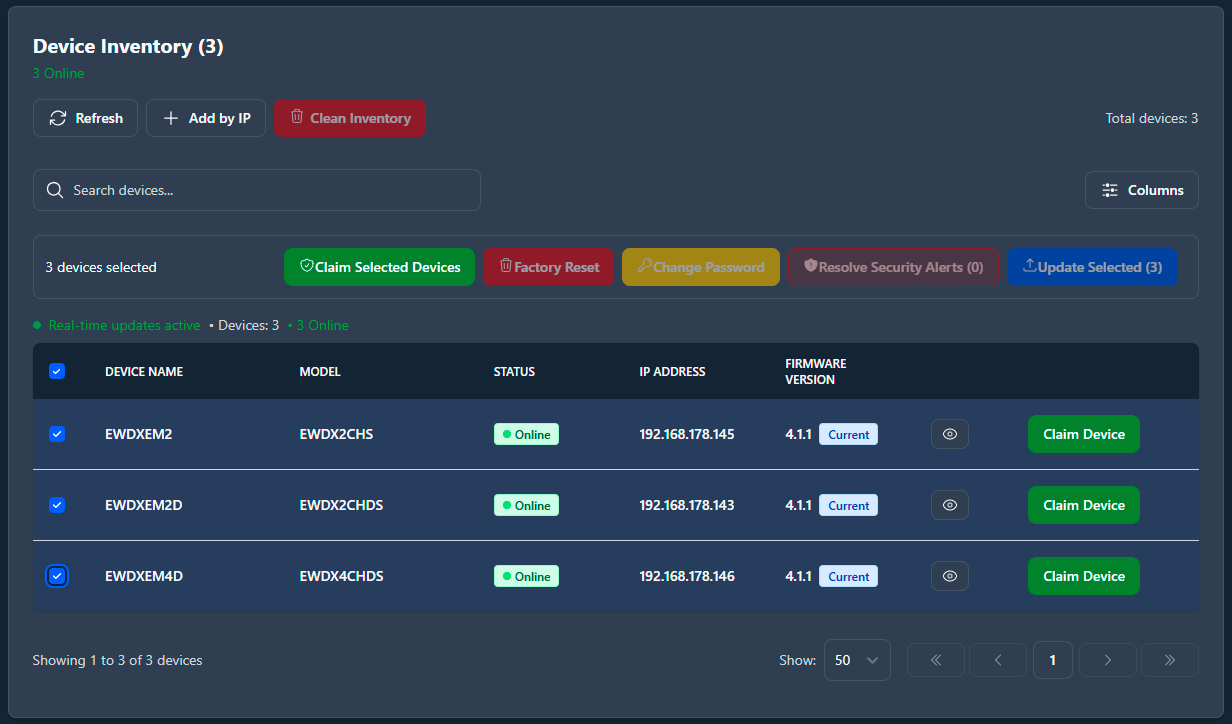This screenshot has width=1232, height=724.
Task: Click trash icon in Clean Inventory
Action: [297, 117]
